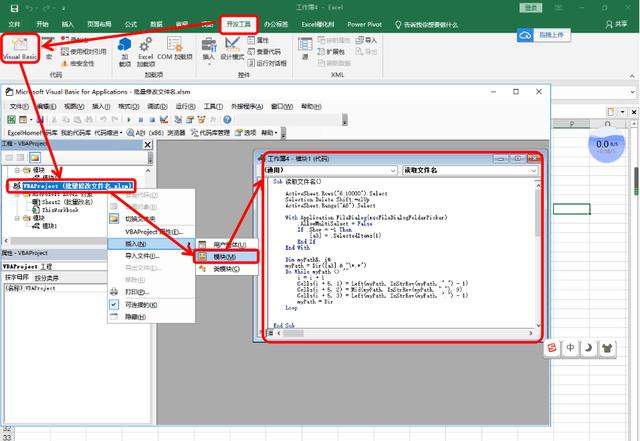
Task: Choose 模块(M) in insert submenu
Action: click(227, 257)
